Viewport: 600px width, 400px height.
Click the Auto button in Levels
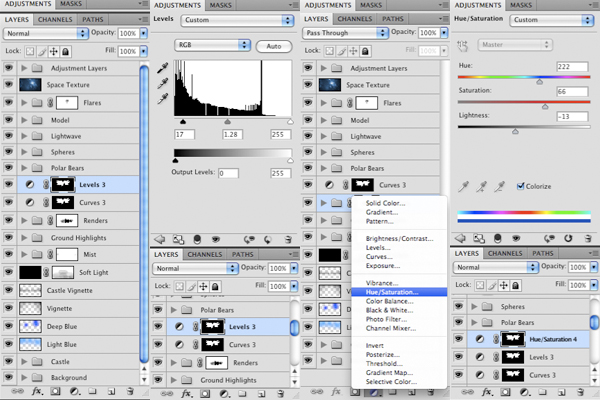[x=274, y=46]
